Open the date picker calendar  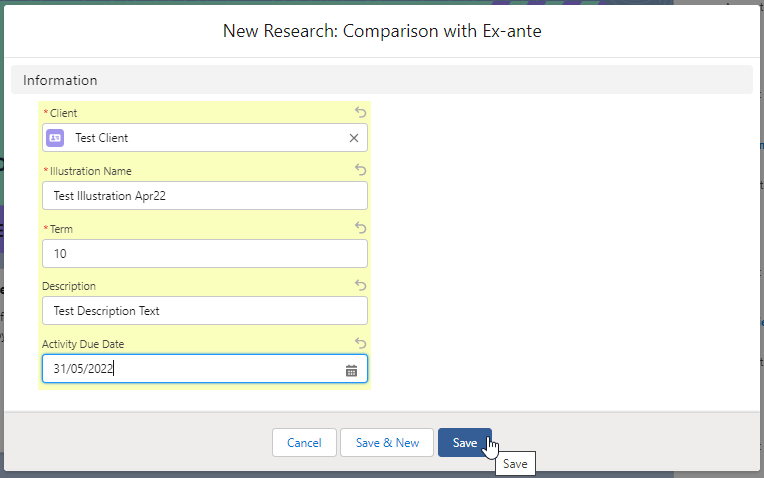tap(351, 370)
